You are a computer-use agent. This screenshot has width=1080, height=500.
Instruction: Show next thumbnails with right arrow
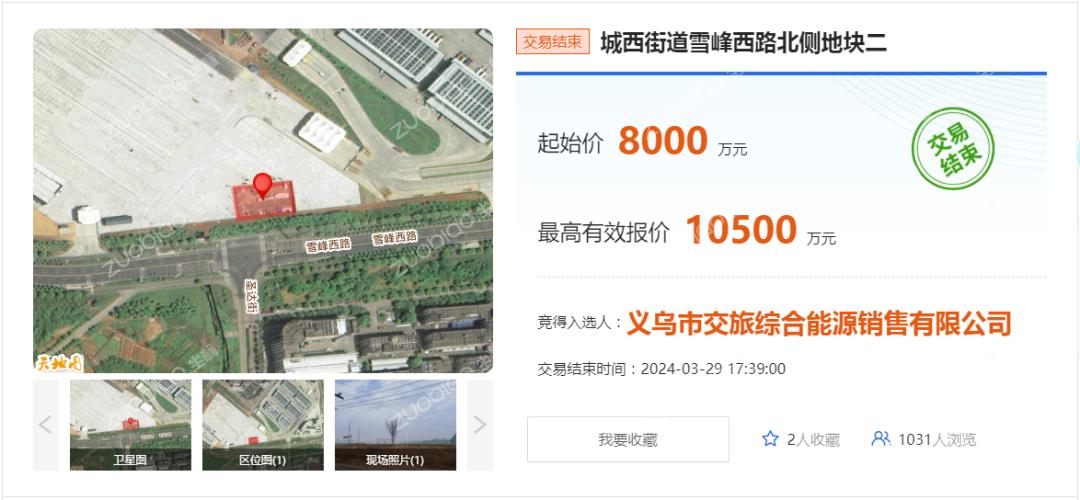(x=479, y=425)
